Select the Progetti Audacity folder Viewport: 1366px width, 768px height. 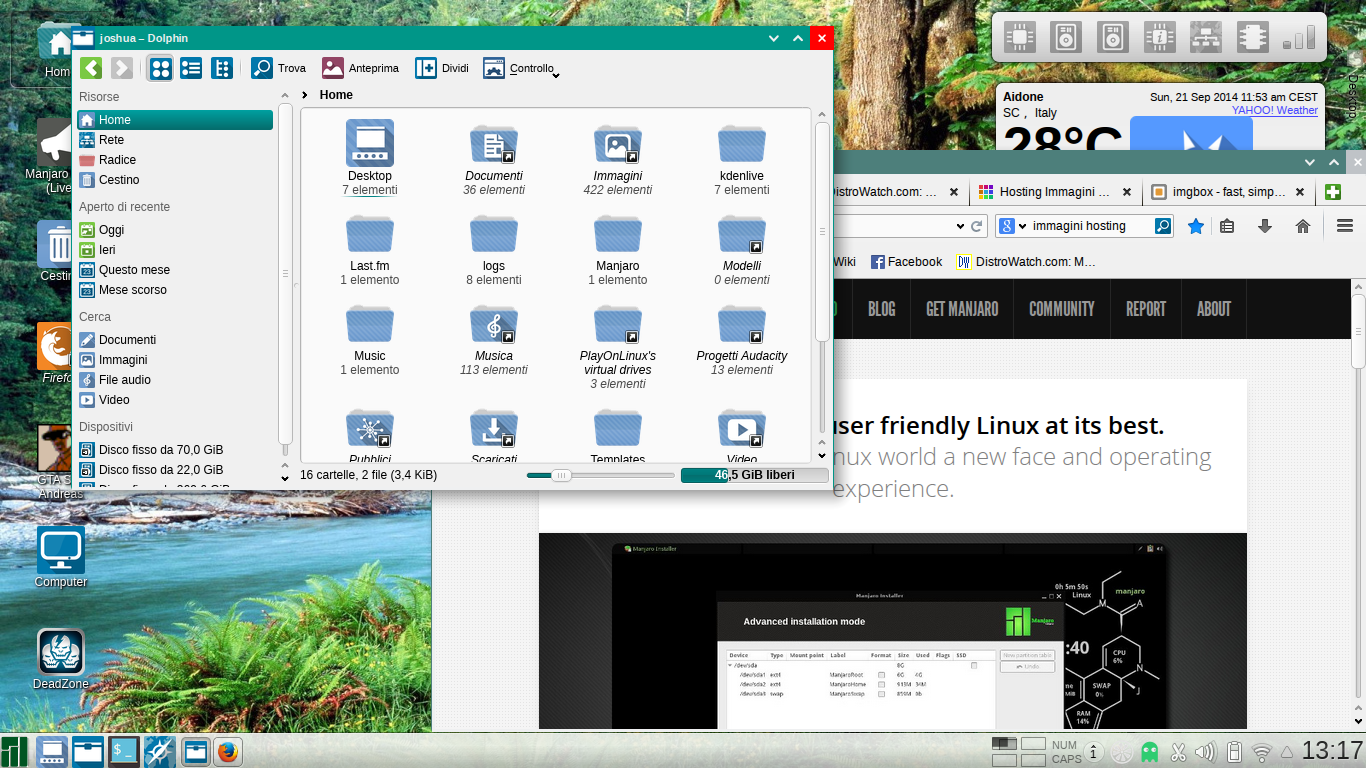[742, 325]
